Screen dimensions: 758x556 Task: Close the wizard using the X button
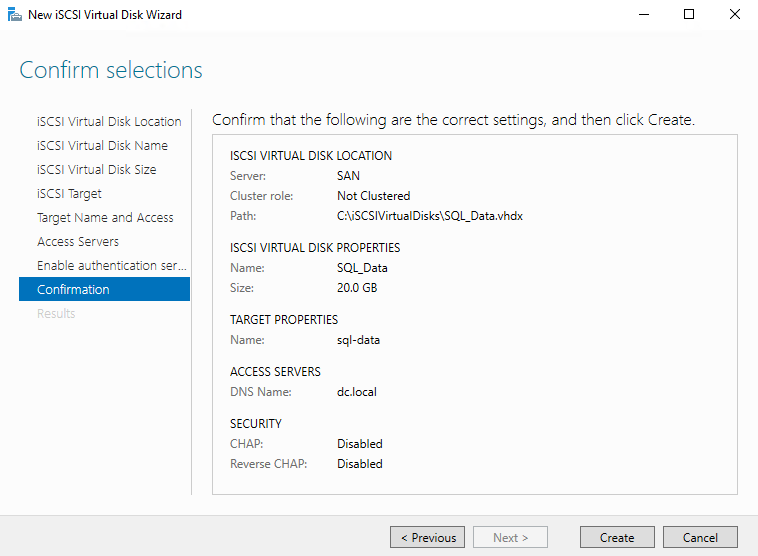coord(735,15)
